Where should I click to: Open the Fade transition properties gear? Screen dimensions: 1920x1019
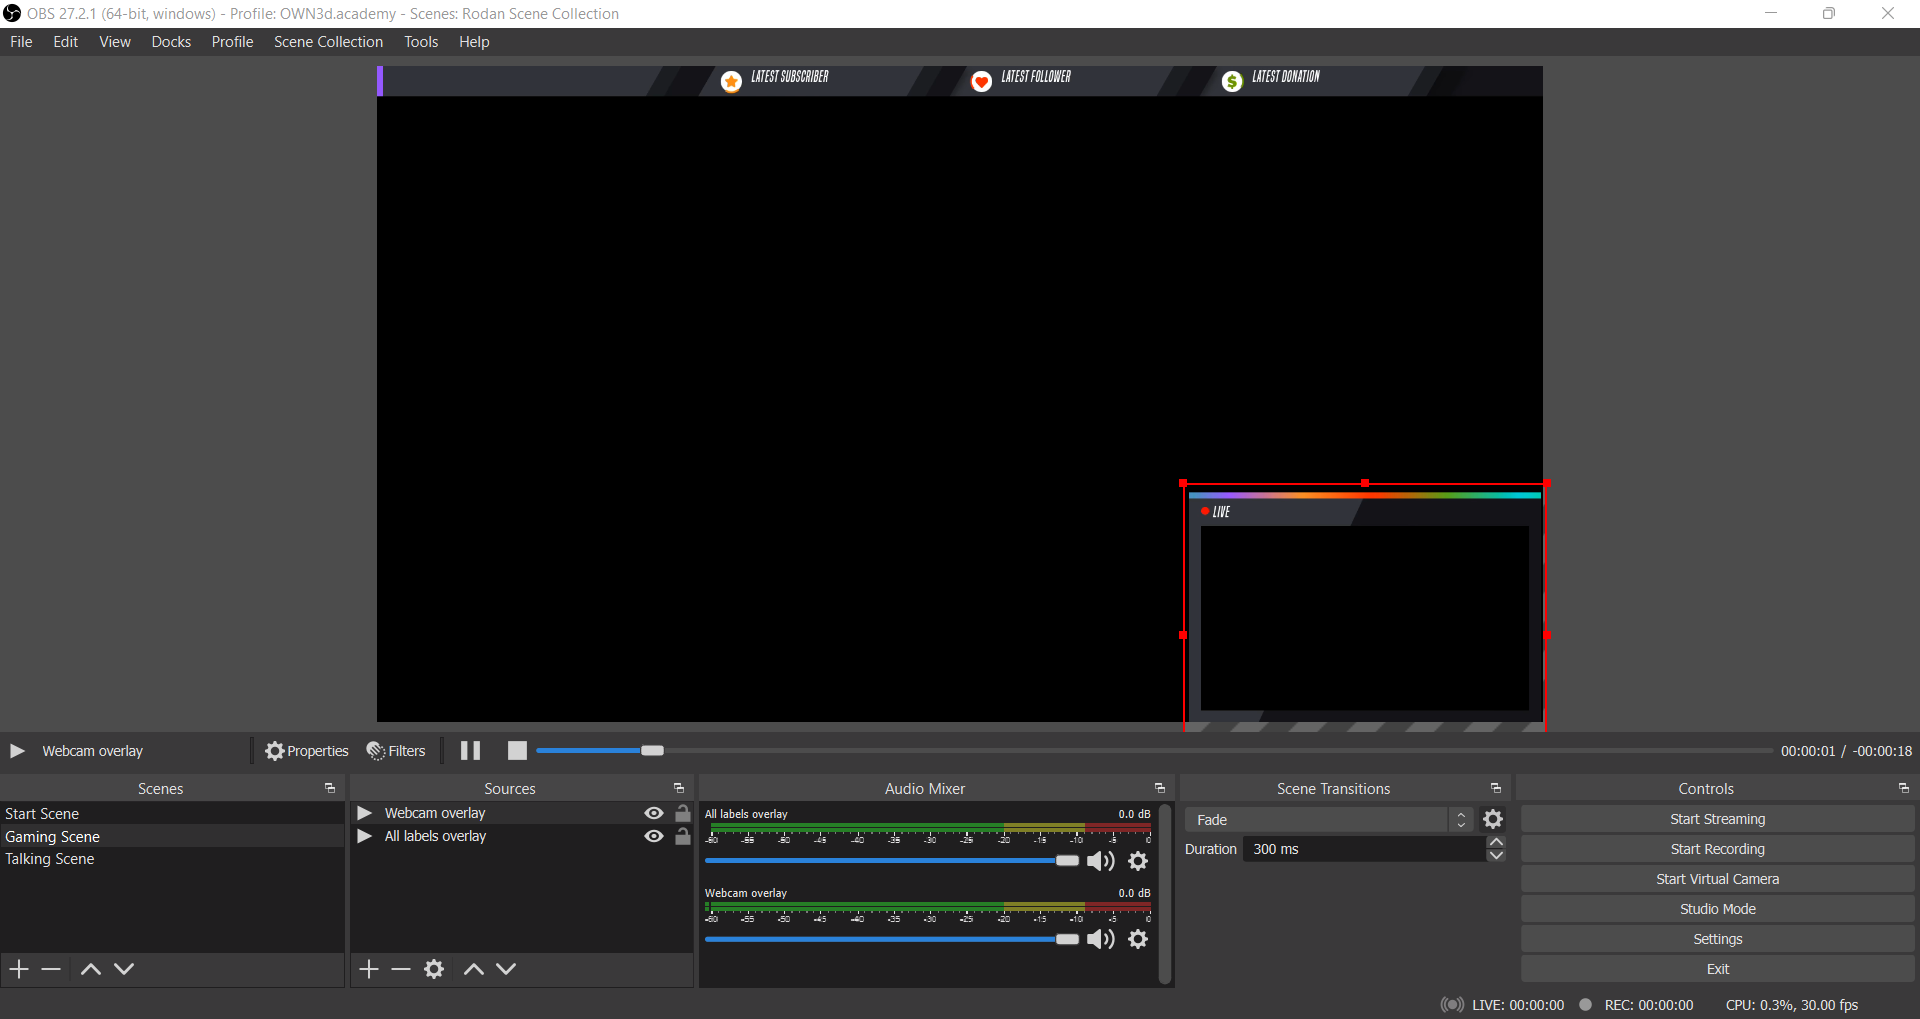pyautogui.click(x=1493, y=820)
